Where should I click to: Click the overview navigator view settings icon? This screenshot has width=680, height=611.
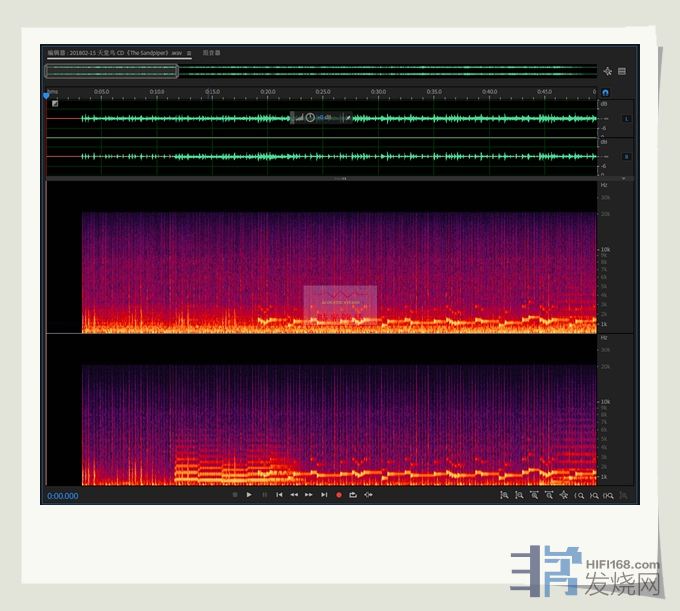[x=607, y=71]
